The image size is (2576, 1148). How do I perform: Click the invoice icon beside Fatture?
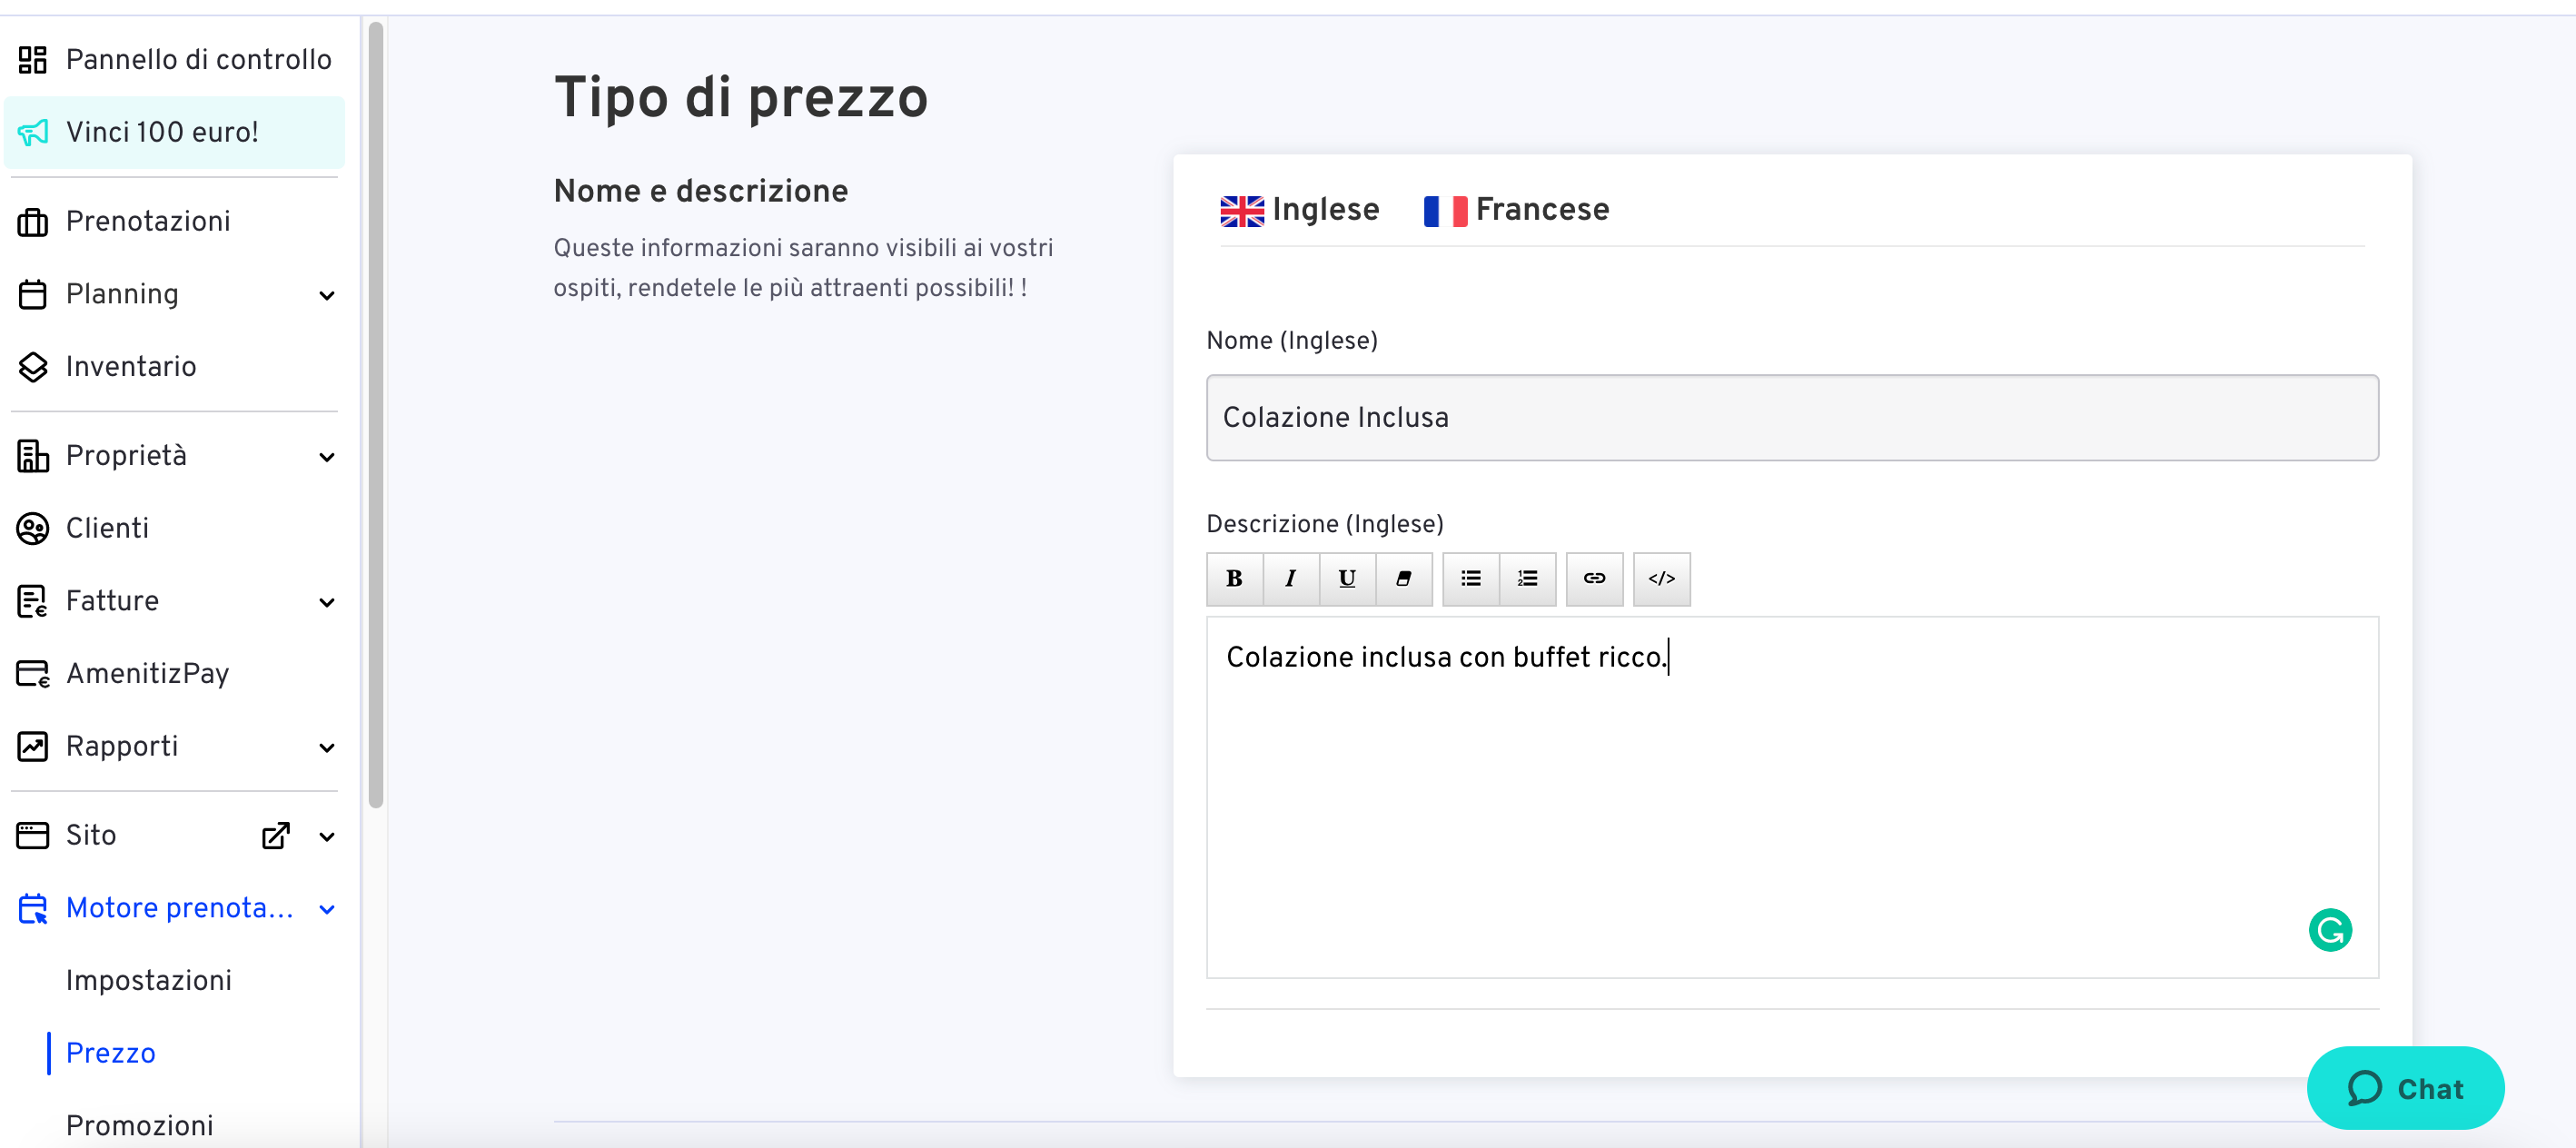click(x=33, y=601)
